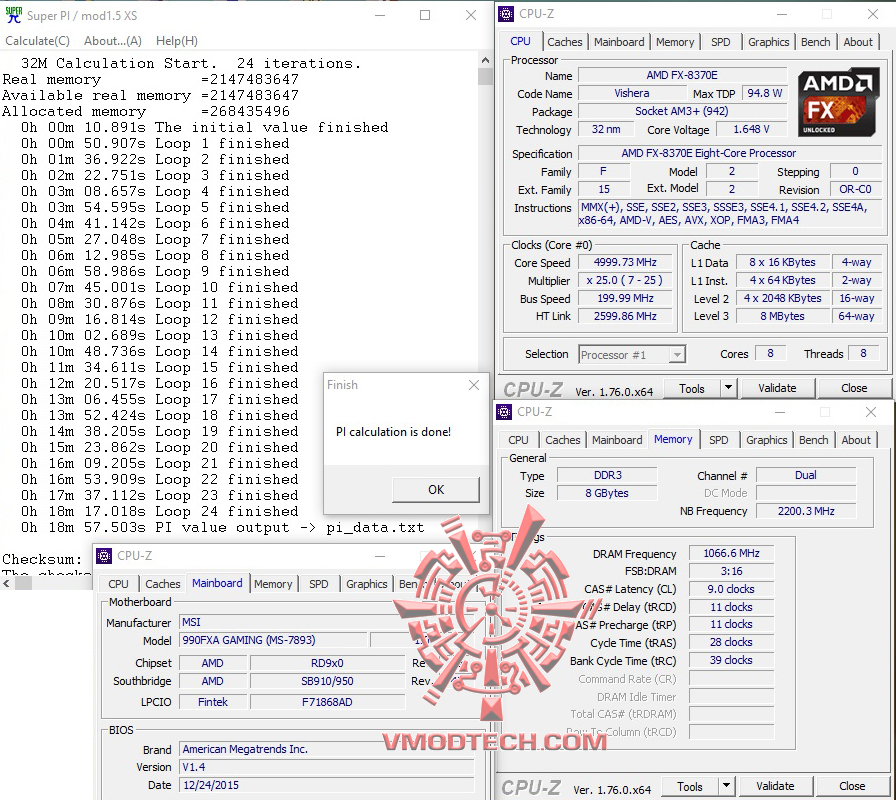
Task: Switch to Caches tab in top CPU-Z window
Action: 565,42
